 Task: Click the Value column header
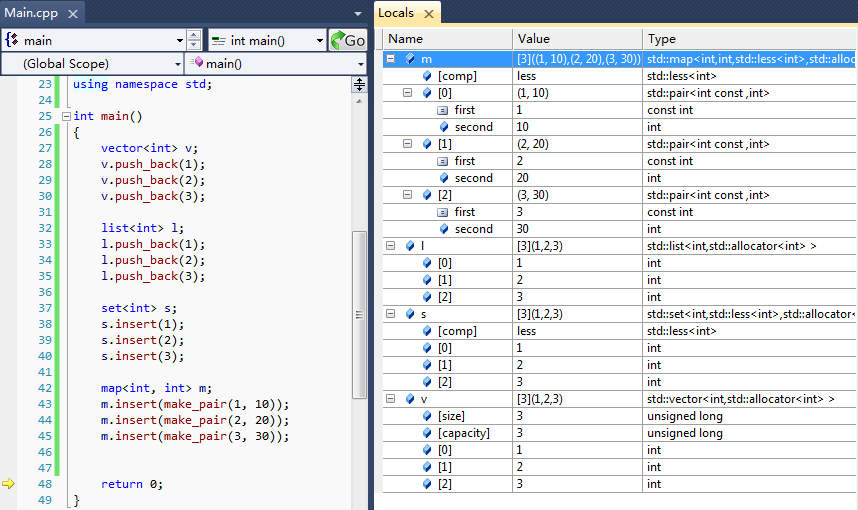pyautogui.click(x=577, y=39)
